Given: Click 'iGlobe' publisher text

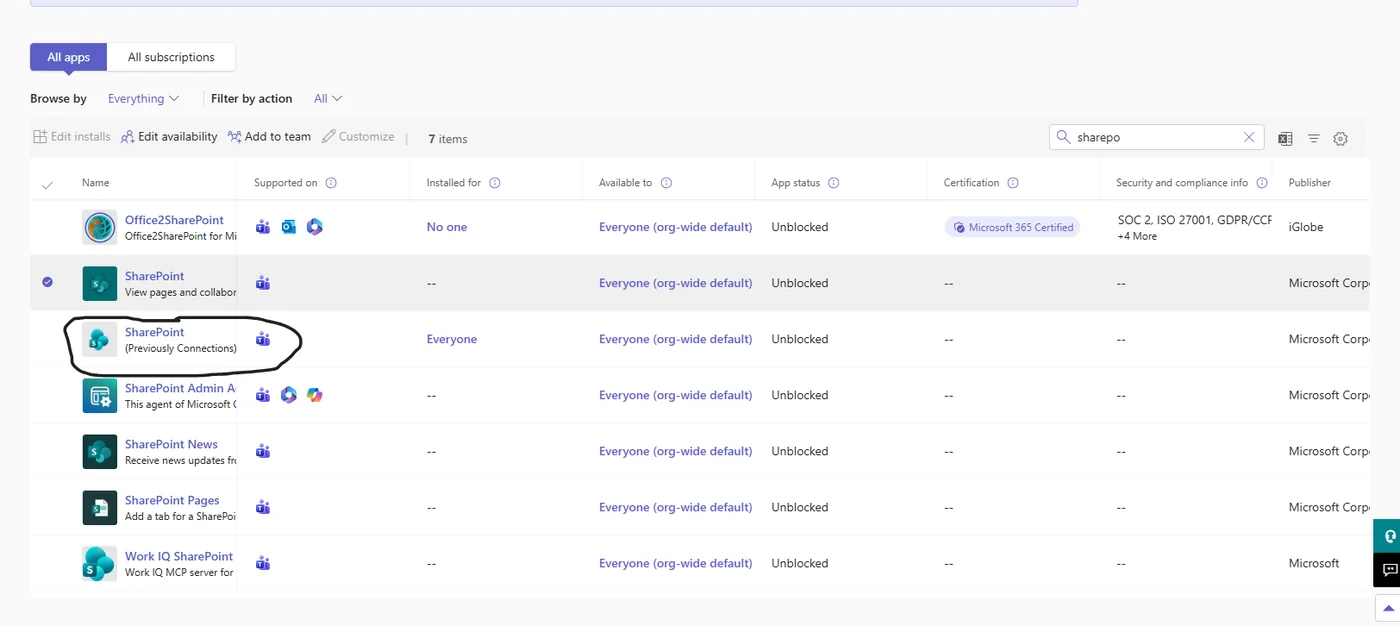Looking at the screenshot, I should (1306, 227).
